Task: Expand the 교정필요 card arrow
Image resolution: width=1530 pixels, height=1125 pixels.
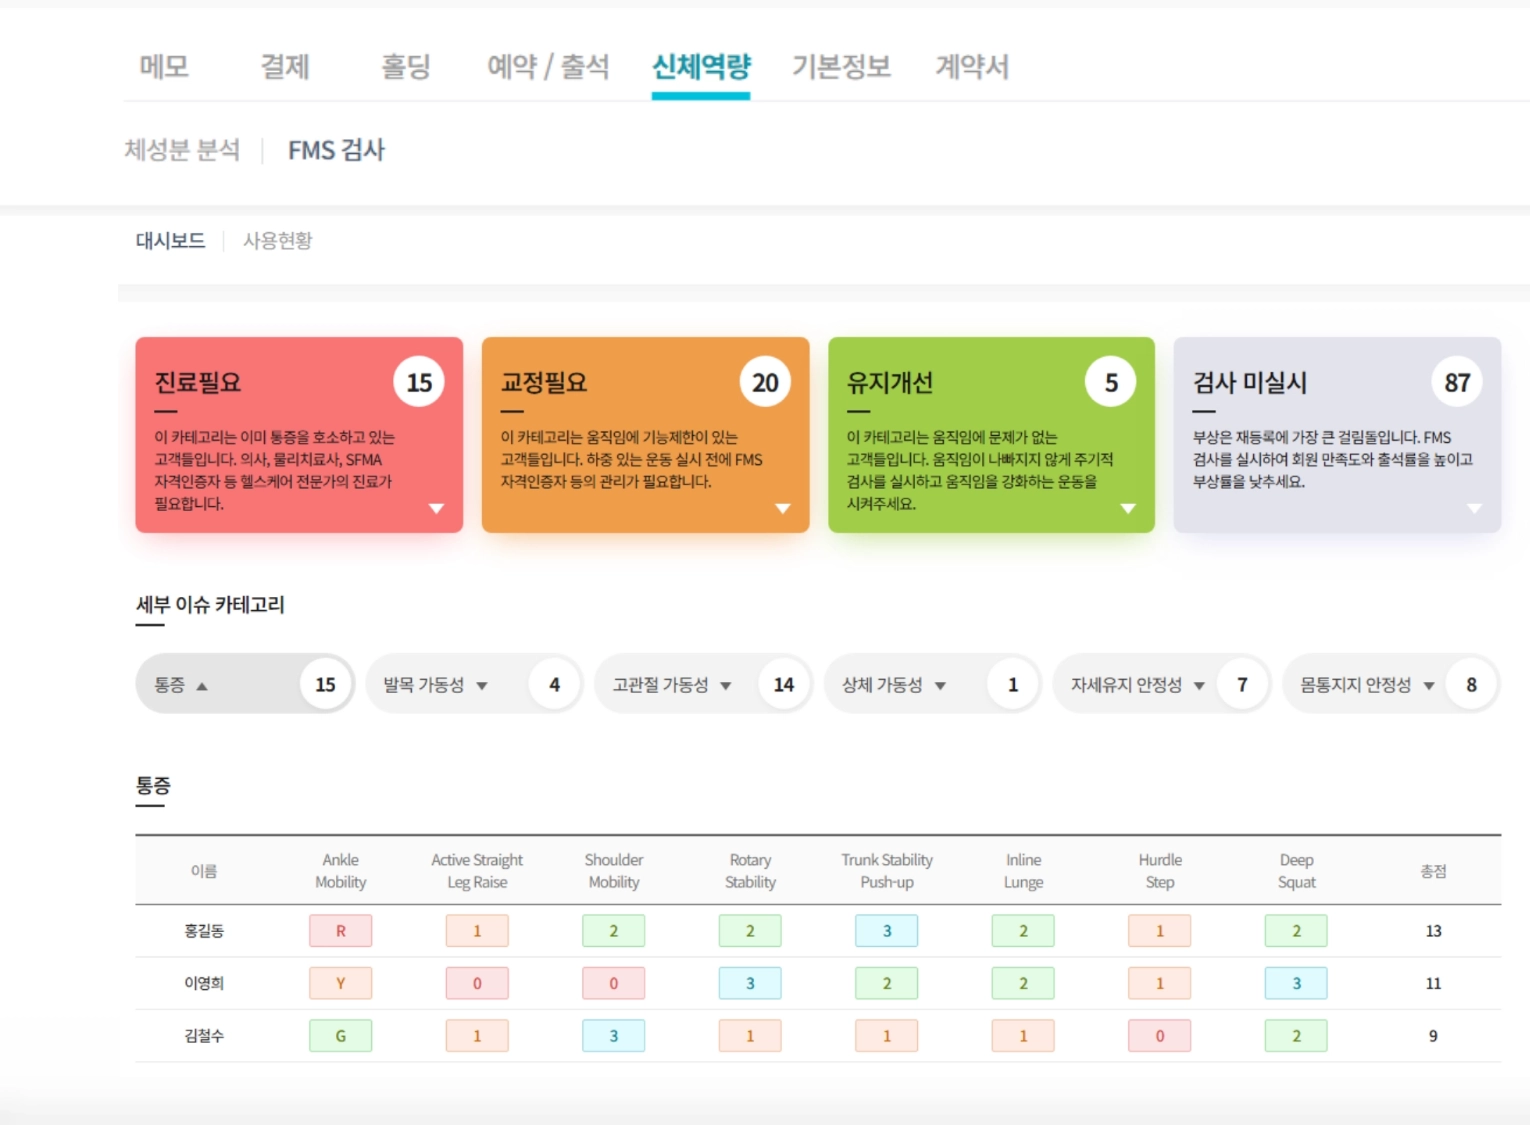Action: [783, 508]
